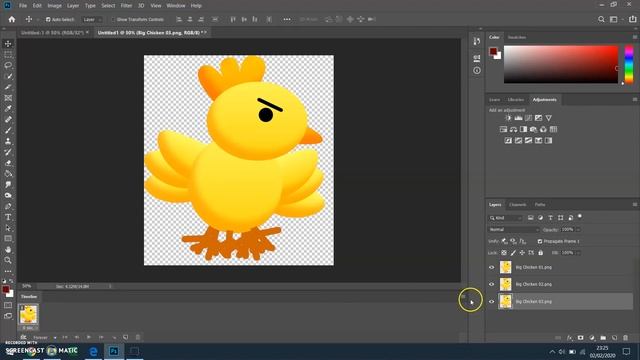Add a layer mask icon
Viewport: 640px width, 360px height.
[x=580, y=338]
